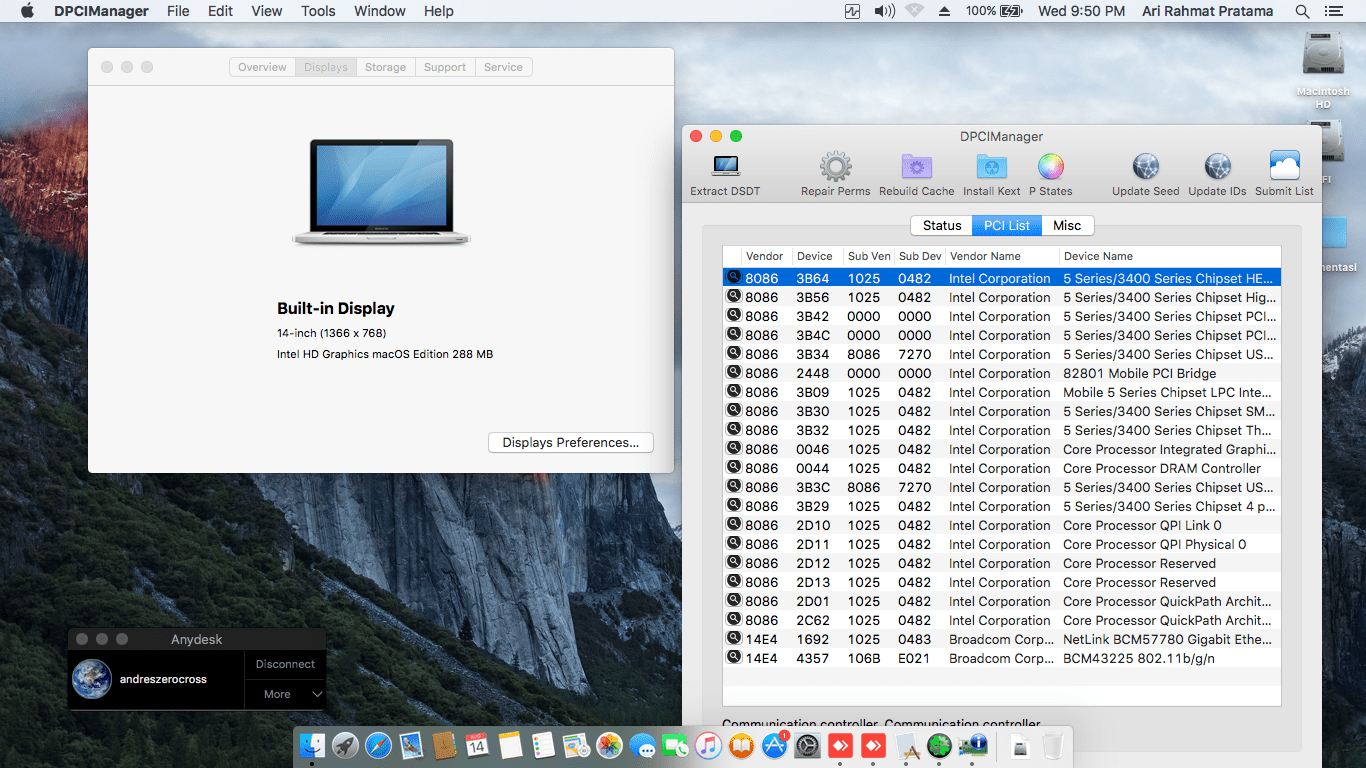Open the Overview tab in About This Mac
This screenshot has height=768, width=1366.
tap(263, 67)
